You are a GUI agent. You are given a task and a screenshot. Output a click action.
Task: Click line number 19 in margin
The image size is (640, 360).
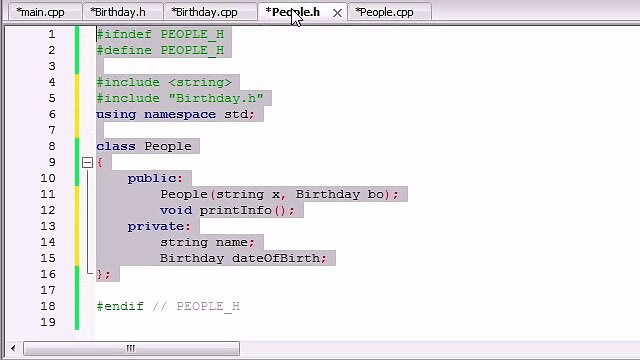click(48, 322)
